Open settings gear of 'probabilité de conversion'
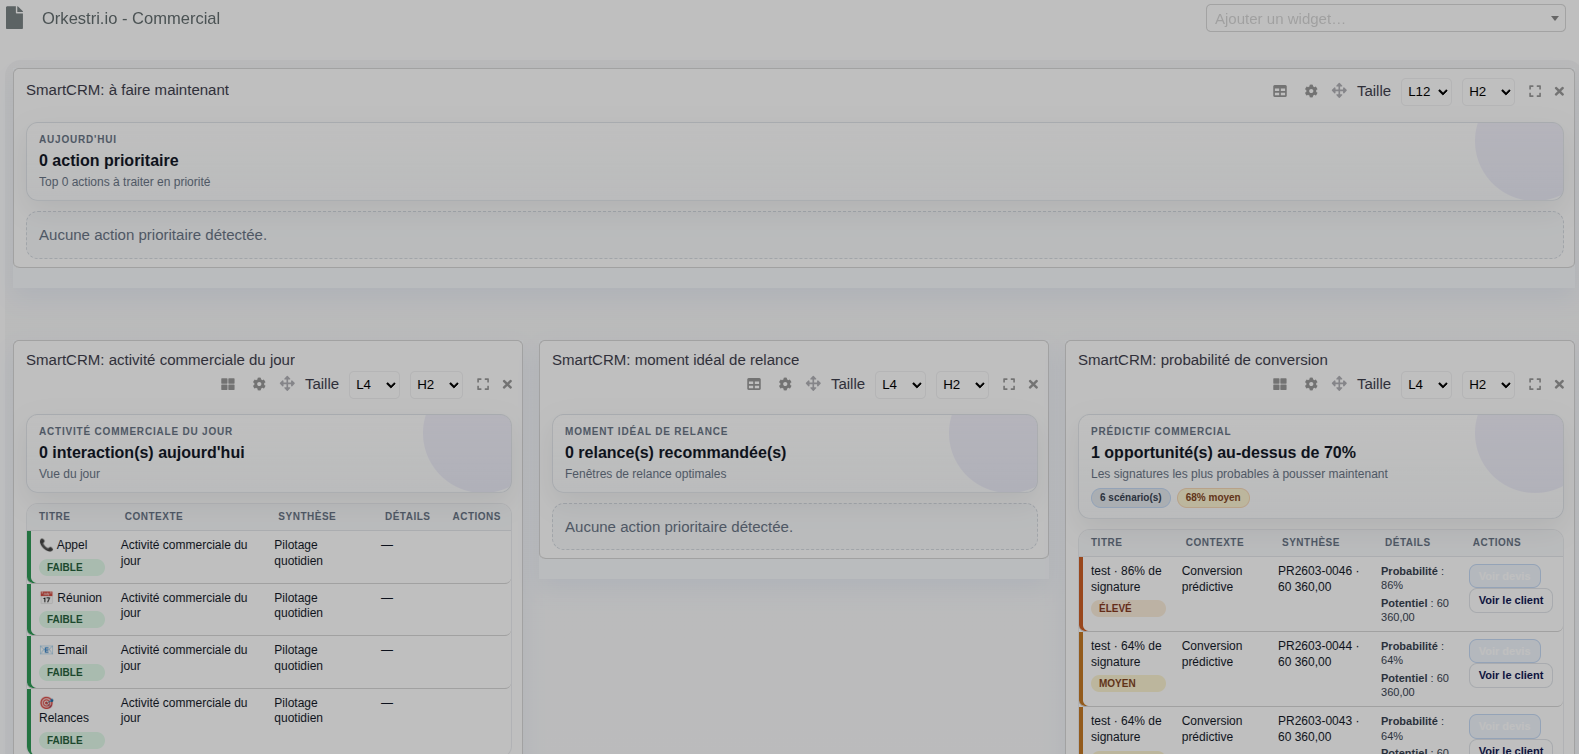The width and height of the screenshot is (1579, 754). tap(1311, 384)
